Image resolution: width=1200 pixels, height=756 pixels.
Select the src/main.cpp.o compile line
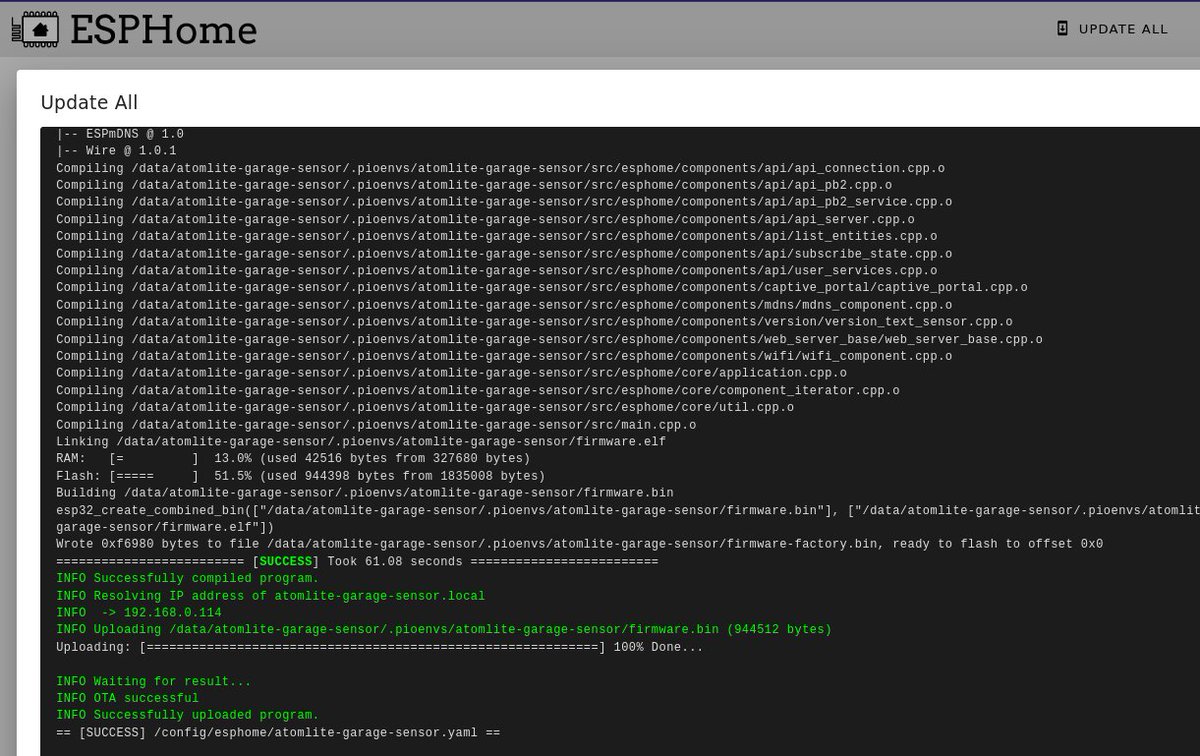click(x=376, y=424)
